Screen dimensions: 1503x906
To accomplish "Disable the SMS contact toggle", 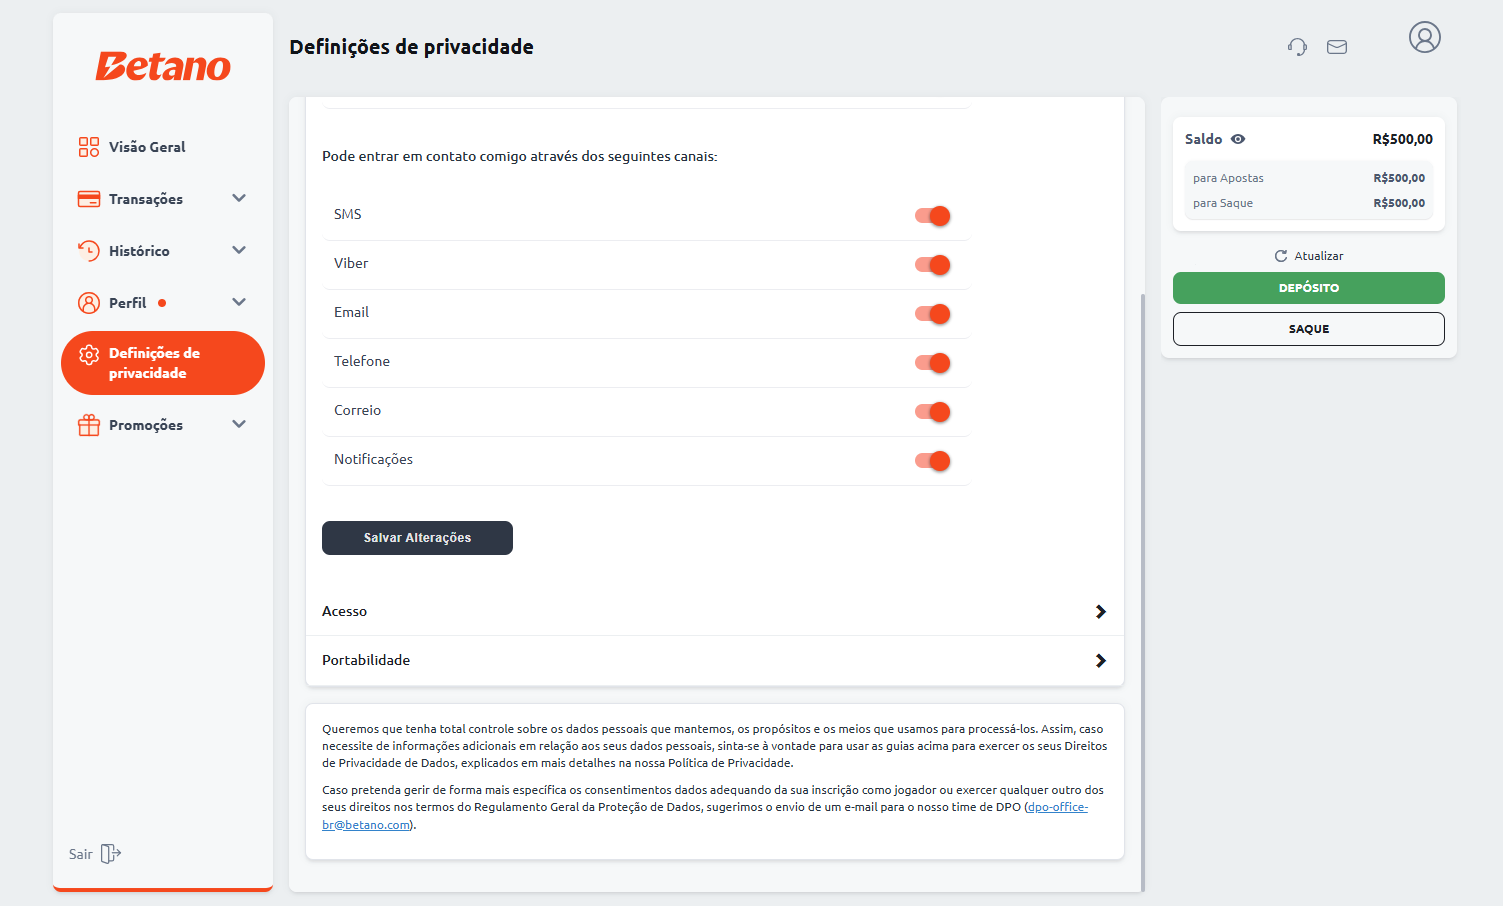I will [932, 216].
